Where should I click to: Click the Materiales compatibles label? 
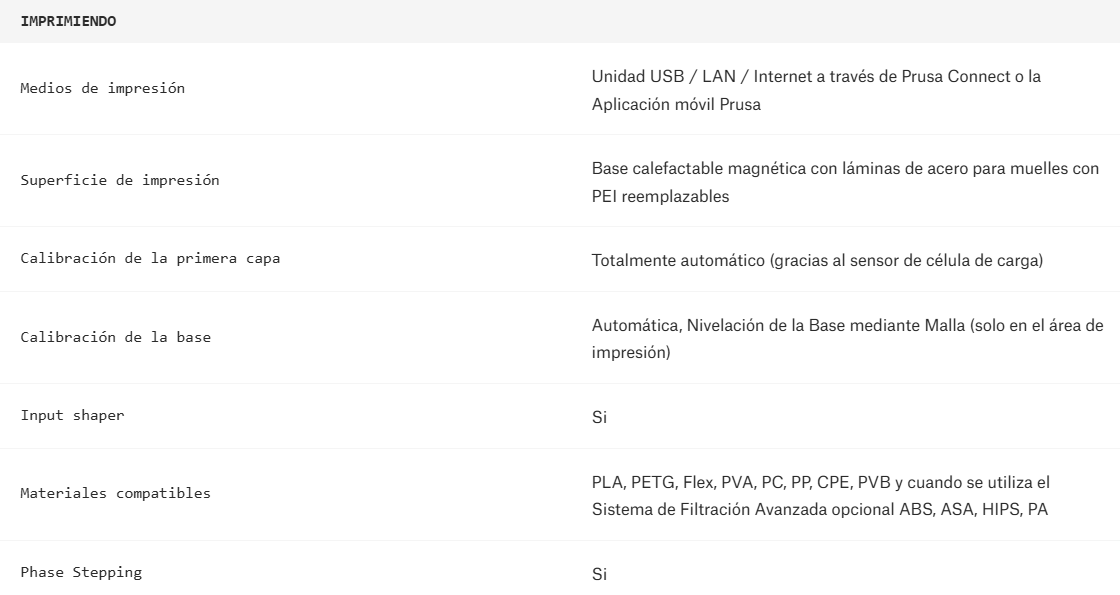pos(116,493)
